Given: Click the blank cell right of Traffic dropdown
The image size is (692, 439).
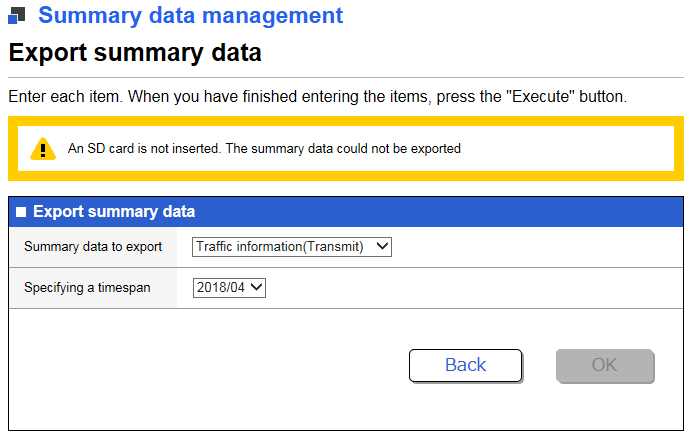Looking at the screenshot, I should 530,247.
